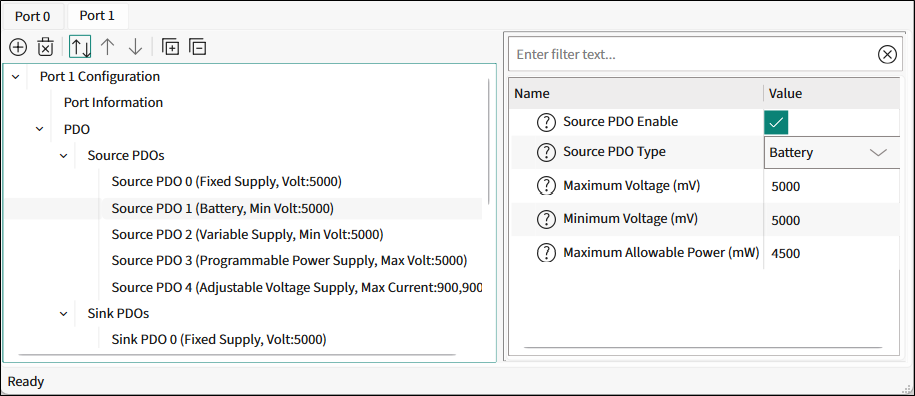Click the Ready status bar text
This screenshot has height=396, width=915.
click(26, 382)
